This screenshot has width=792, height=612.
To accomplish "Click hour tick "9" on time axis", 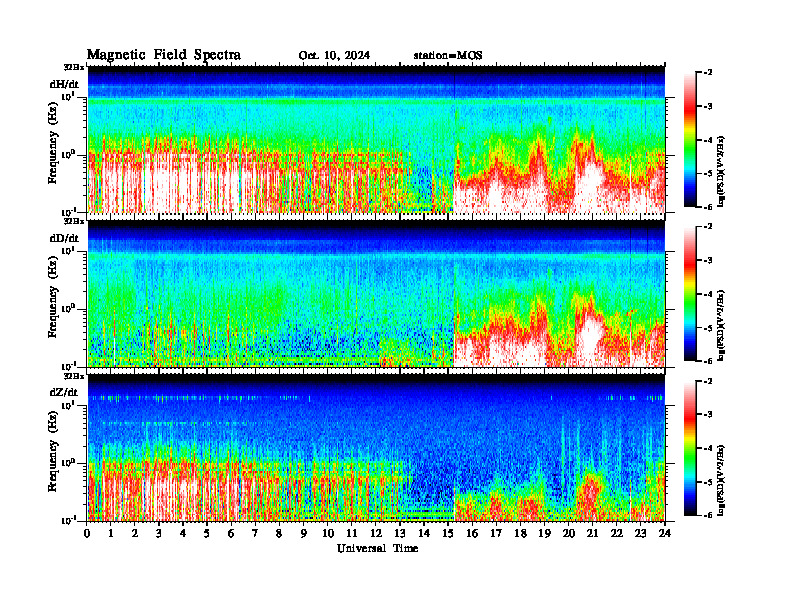I will 304,534.
